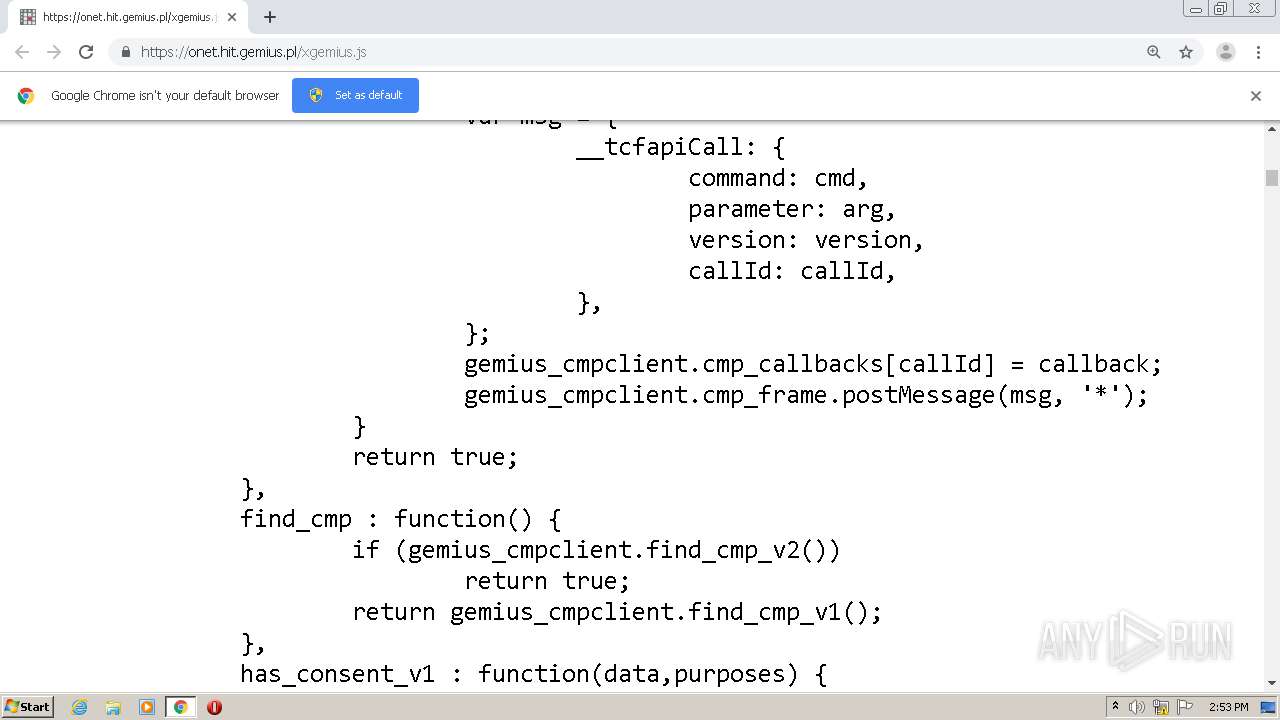Open File Explorer from taskbar
The image size is (1280, 720).
(113, 707)
